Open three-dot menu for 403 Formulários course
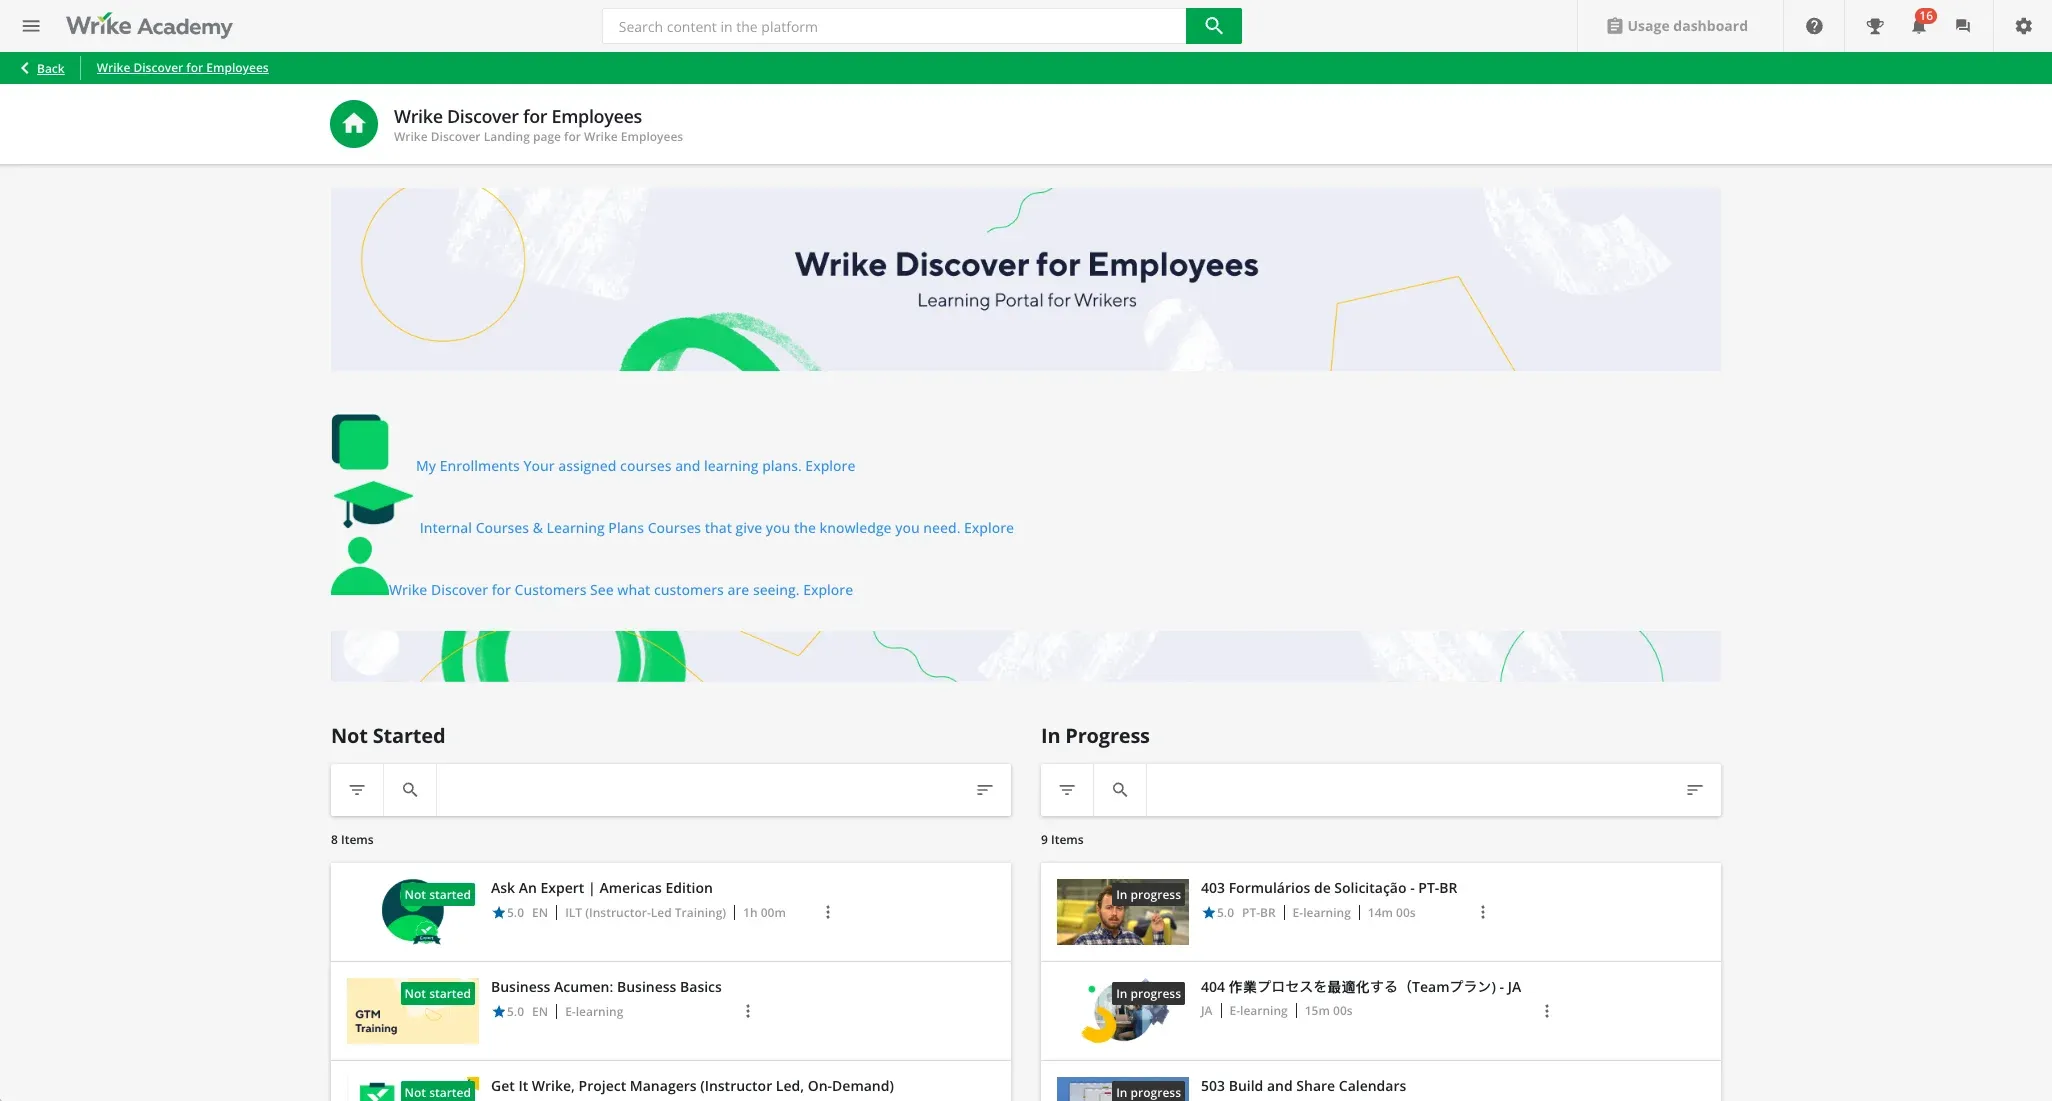 (x=1483, y=912)
